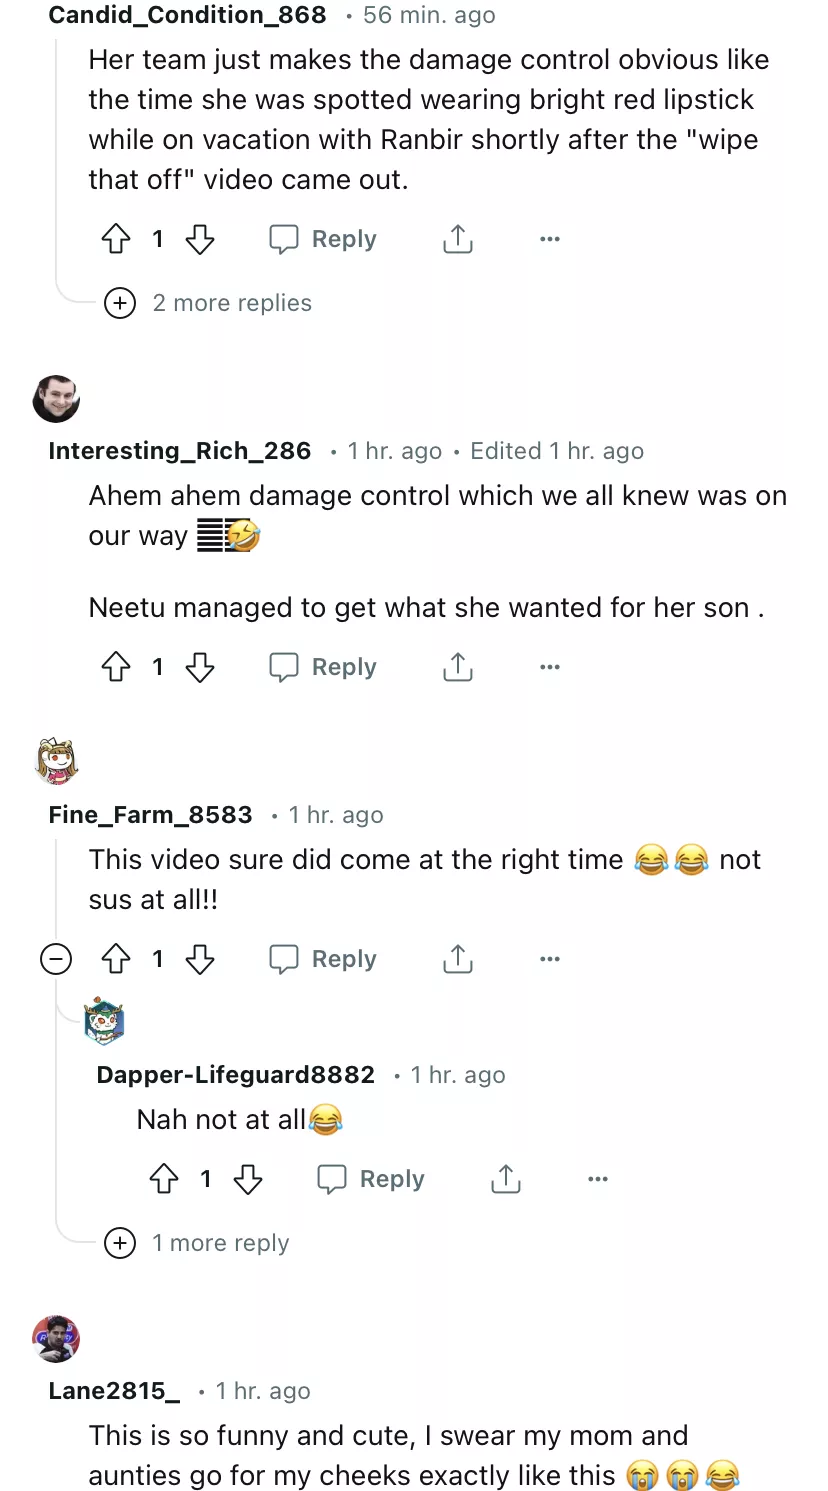Image resolution: width=828 pixels, height=1491 pixels.
Task: Downvote Candid_Condition_868's comment
Action: 200,239
